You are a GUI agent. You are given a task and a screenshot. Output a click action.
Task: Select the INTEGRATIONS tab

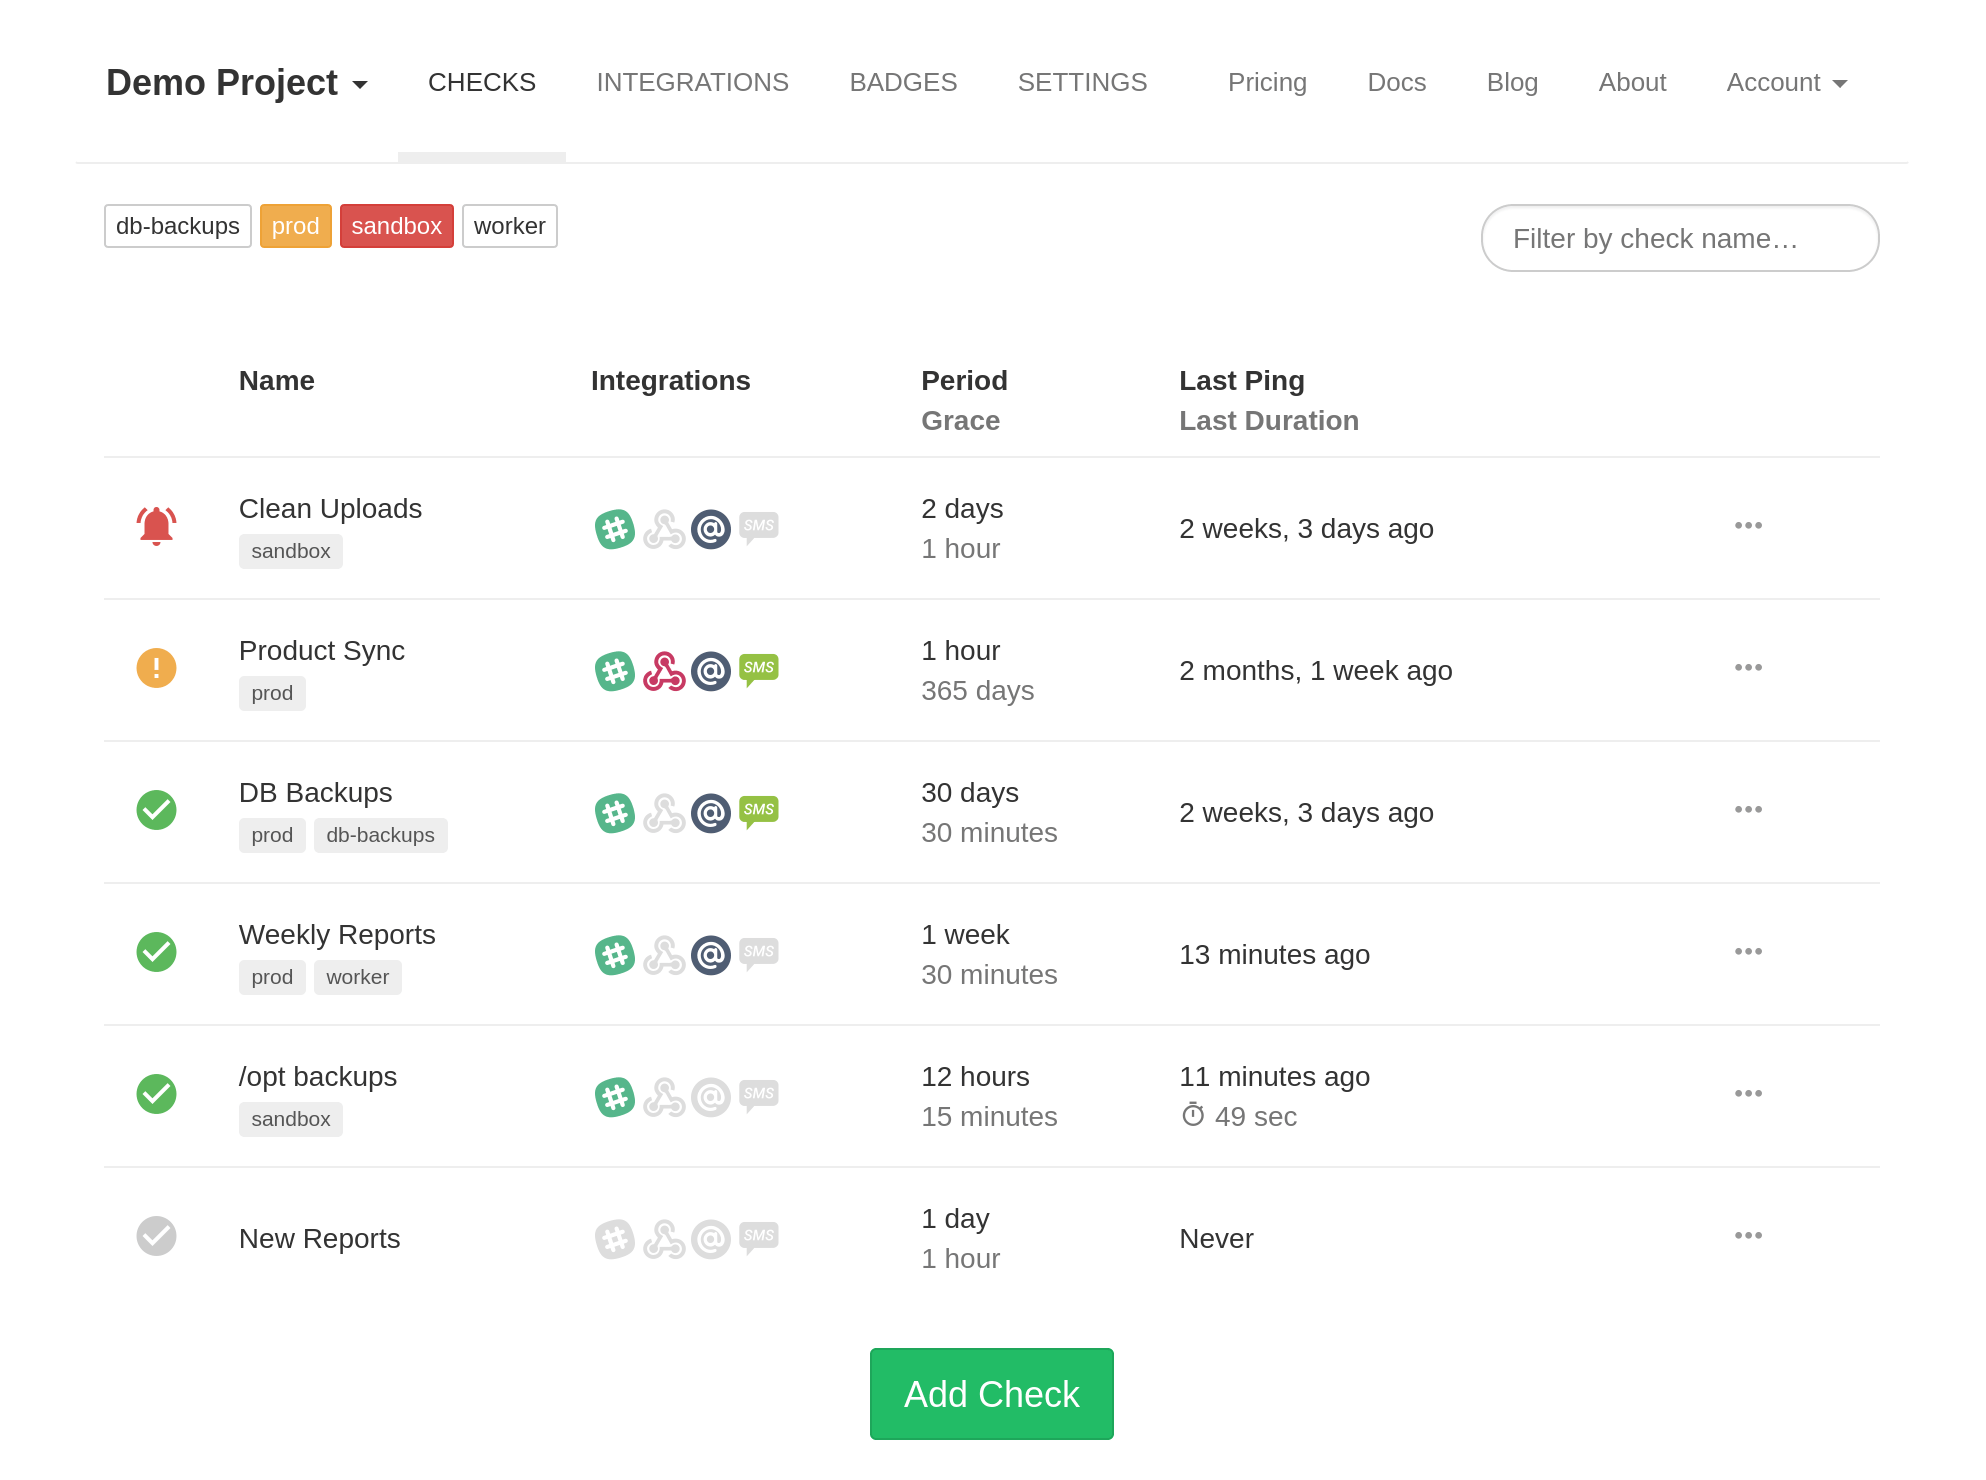click(693, 82)
